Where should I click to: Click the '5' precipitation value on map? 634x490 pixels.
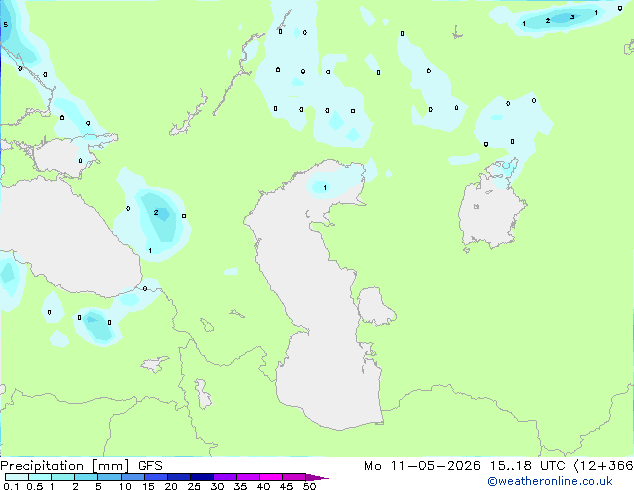click(5, 25)
